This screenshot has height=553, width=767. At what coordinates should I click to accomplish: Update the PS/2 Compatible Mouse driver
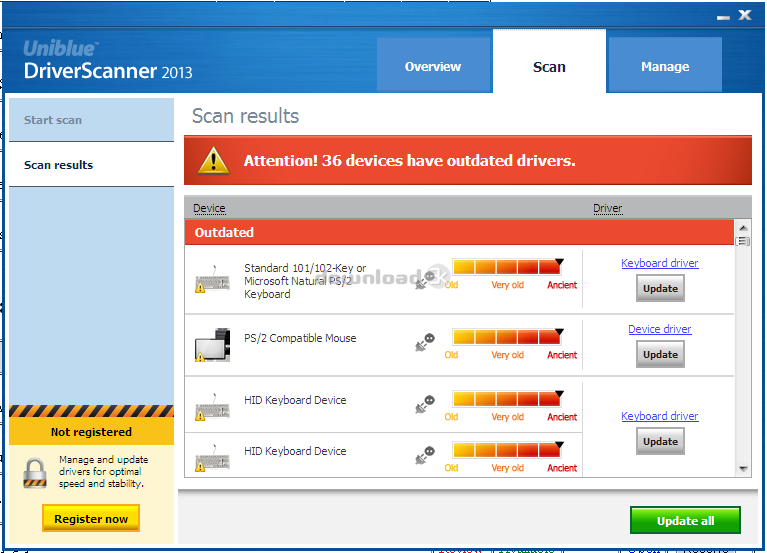tap(660, 354)
